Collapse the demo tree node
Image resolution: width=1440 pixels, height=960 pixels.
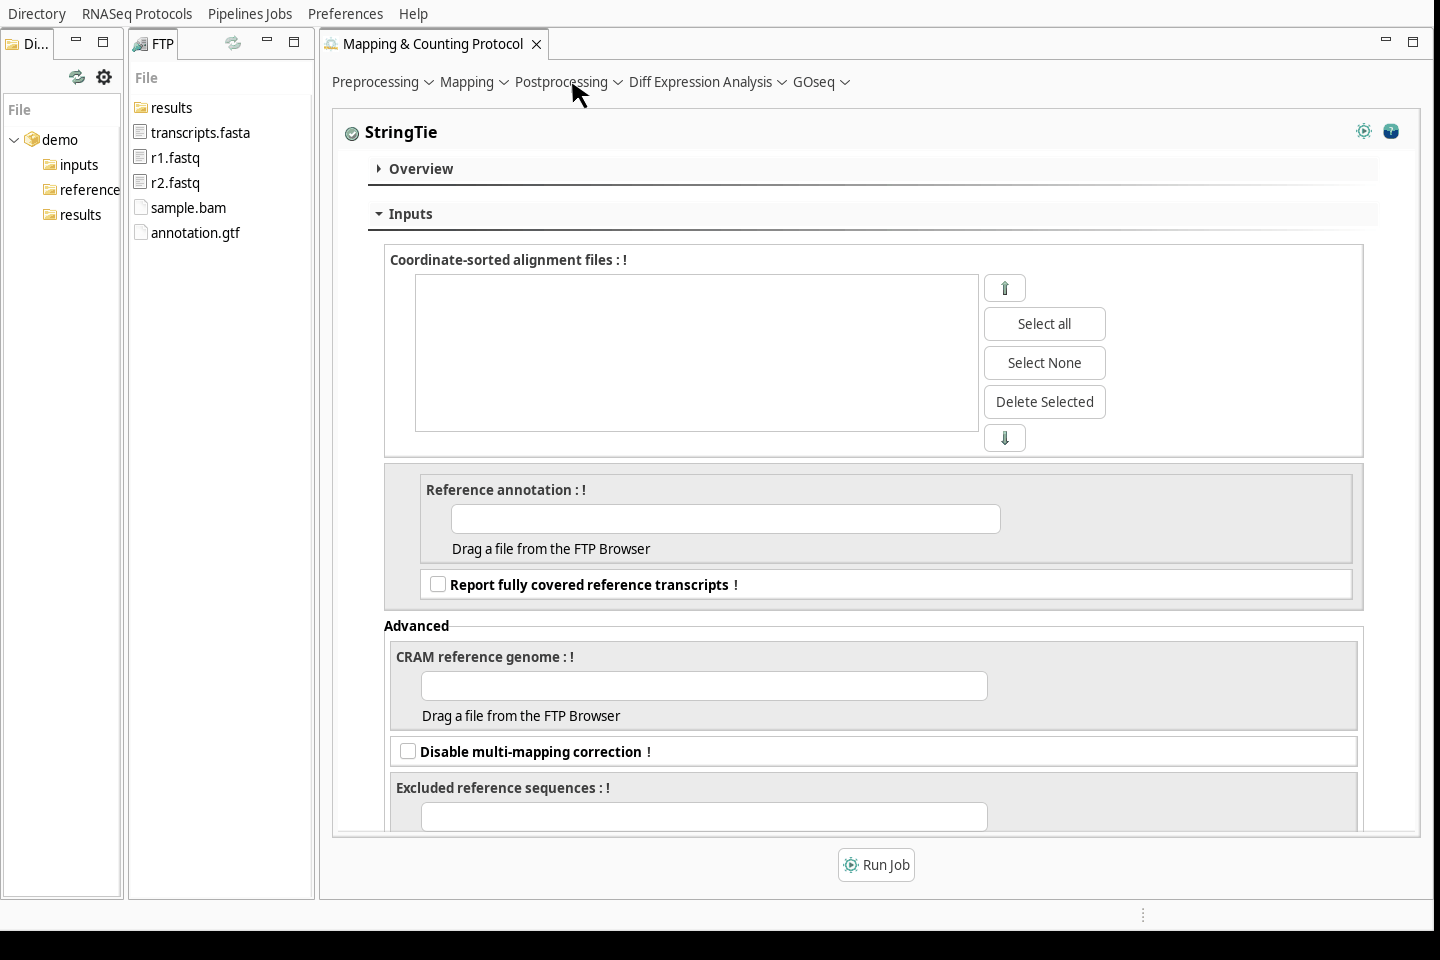click(x=14, y=140)
